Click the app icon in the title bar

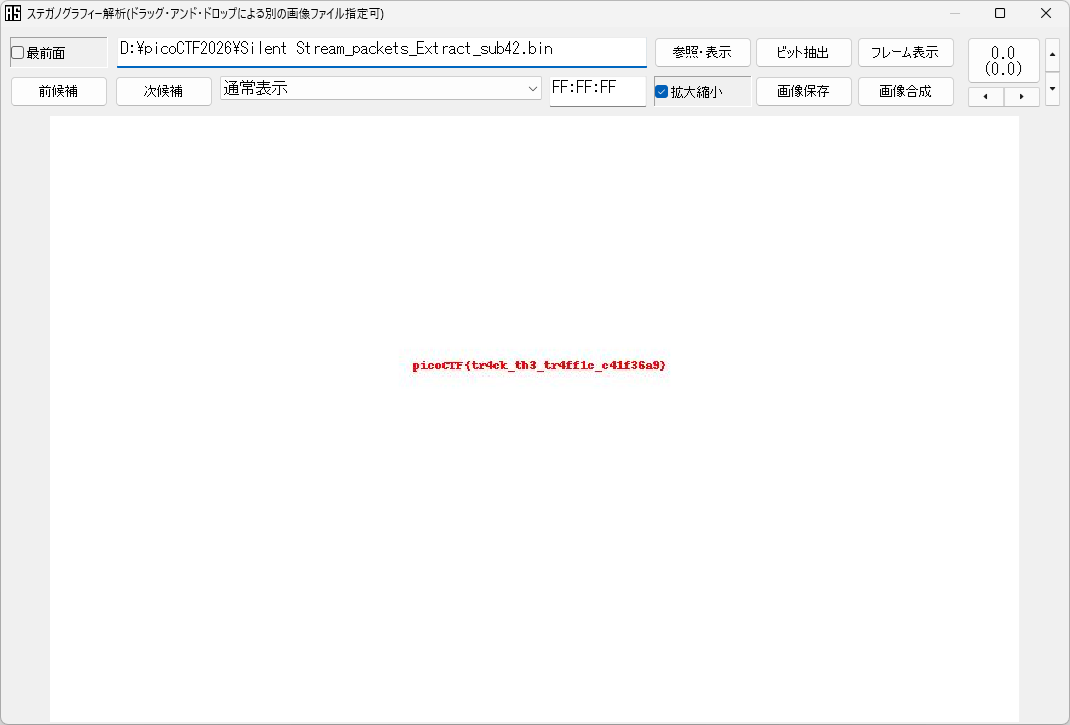(13, 14)
